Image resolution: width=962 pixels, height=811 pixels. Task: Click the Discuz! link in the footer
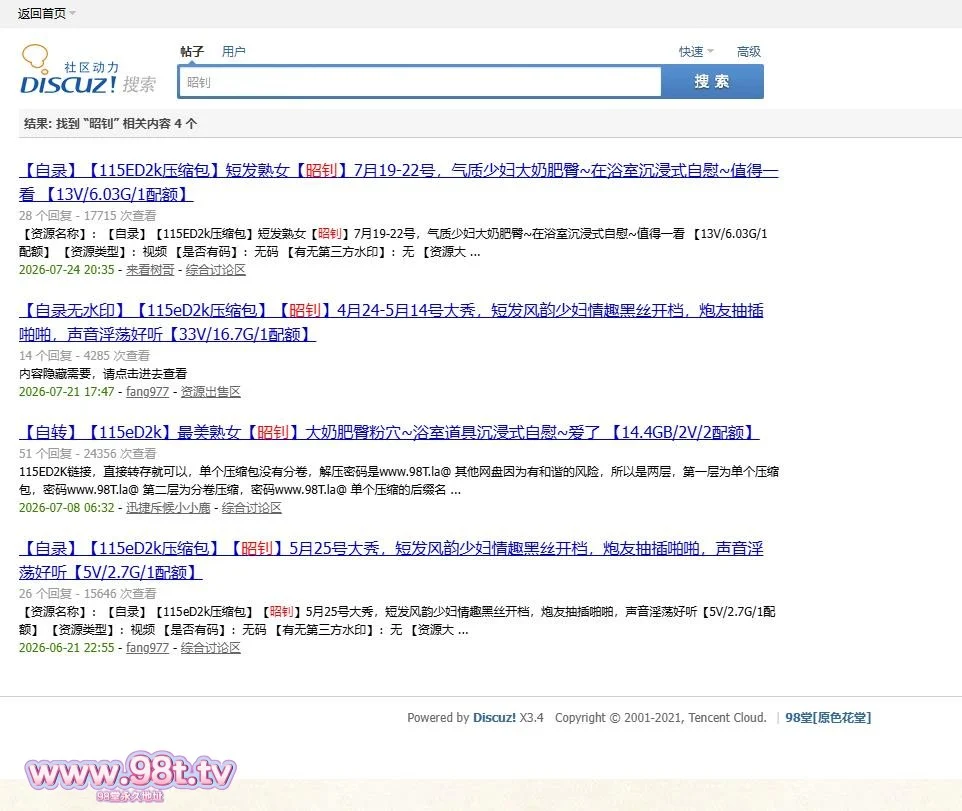pyautogui.click(x=494, y=718)
